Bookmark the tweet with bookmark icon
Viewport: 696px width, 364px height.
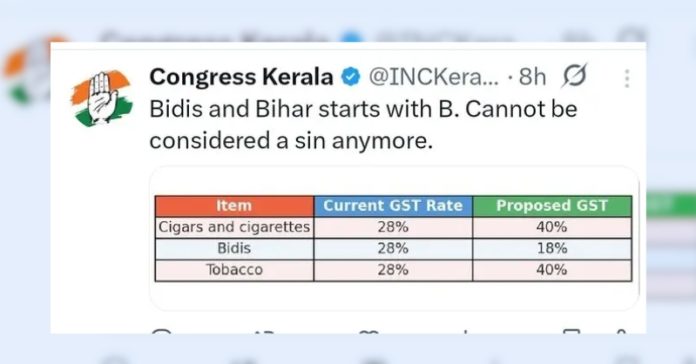(571, 331)
